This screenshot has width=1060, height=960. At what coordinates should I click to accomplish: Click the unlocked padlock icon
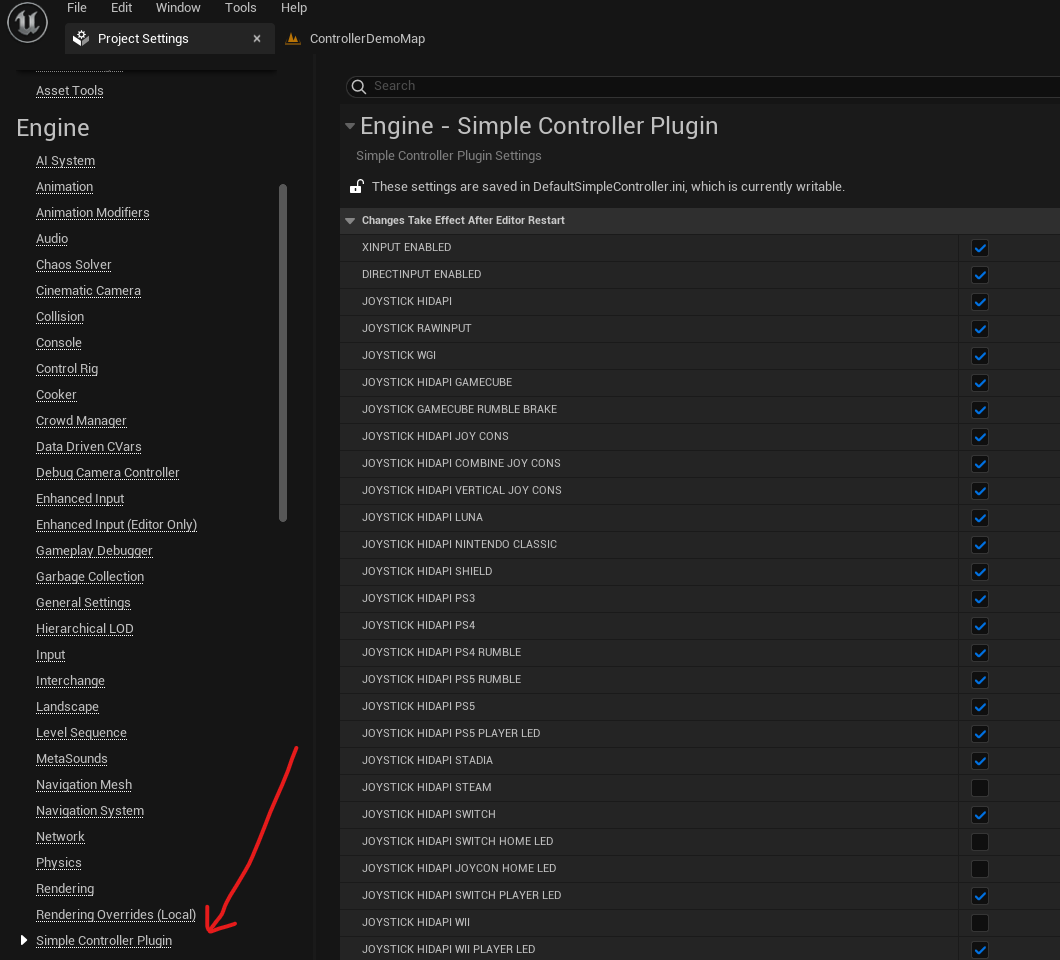(356, 186)
